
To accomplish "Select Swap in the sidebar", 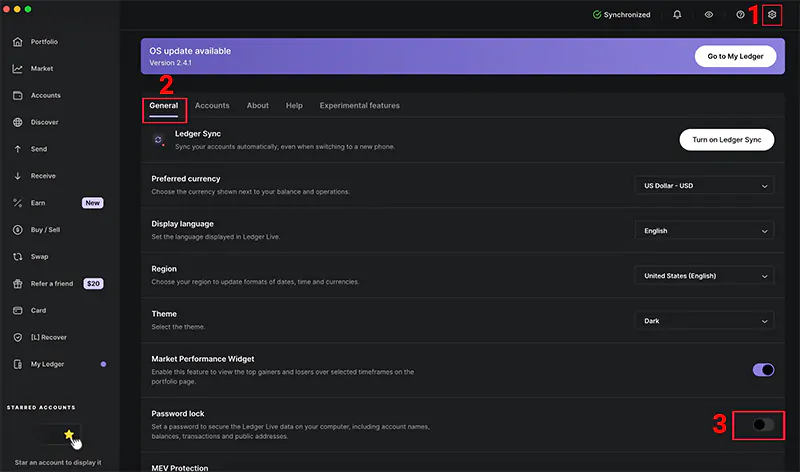I will 39,256.
